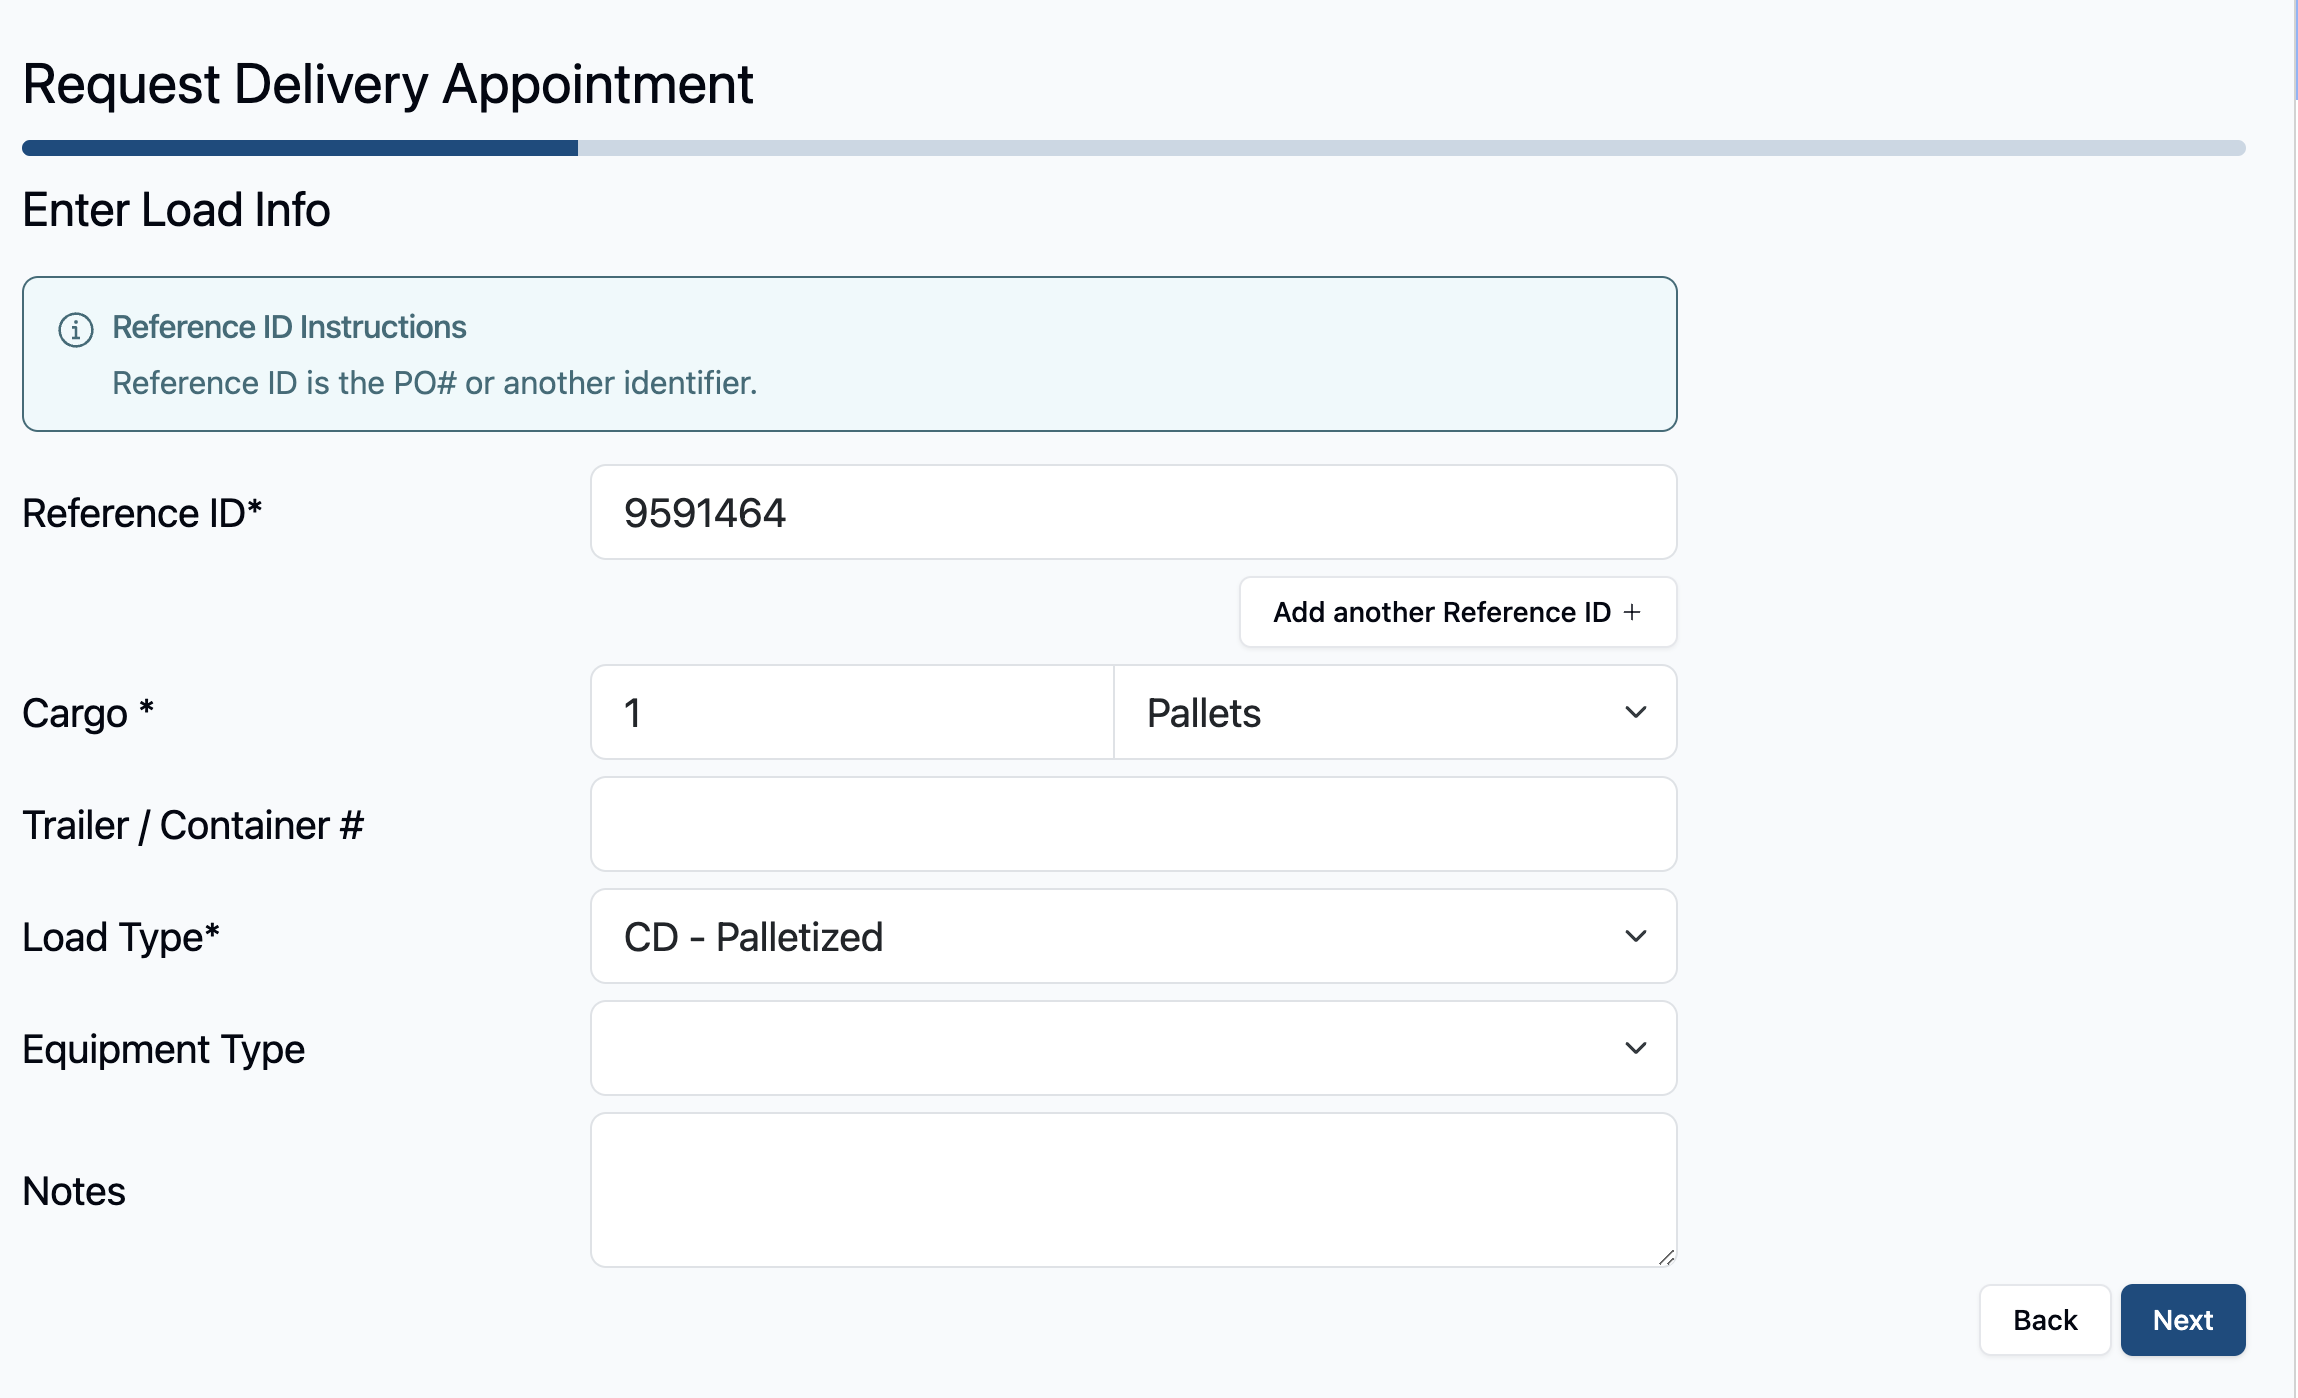Expand the empty Equipment Type dropdown
Screen dimensions: 2298x1398
(1133, 1048)
